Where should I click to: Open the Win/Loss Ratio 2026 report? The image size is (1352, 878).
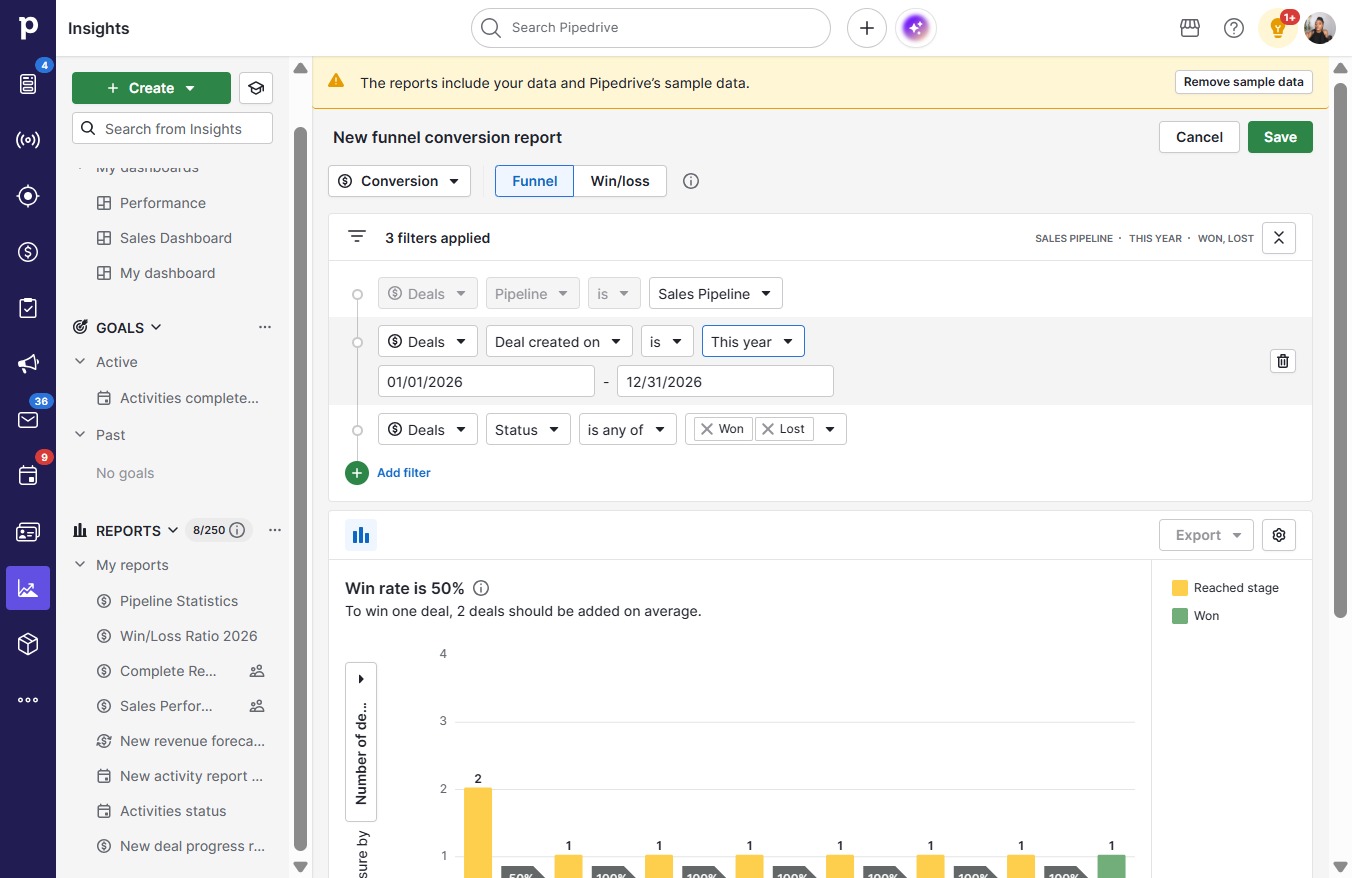[x=188, y=636]
